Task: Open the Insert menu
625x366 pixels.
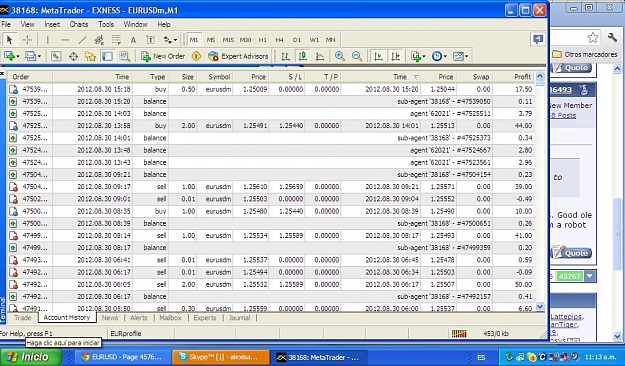Action: click(52, 24)
